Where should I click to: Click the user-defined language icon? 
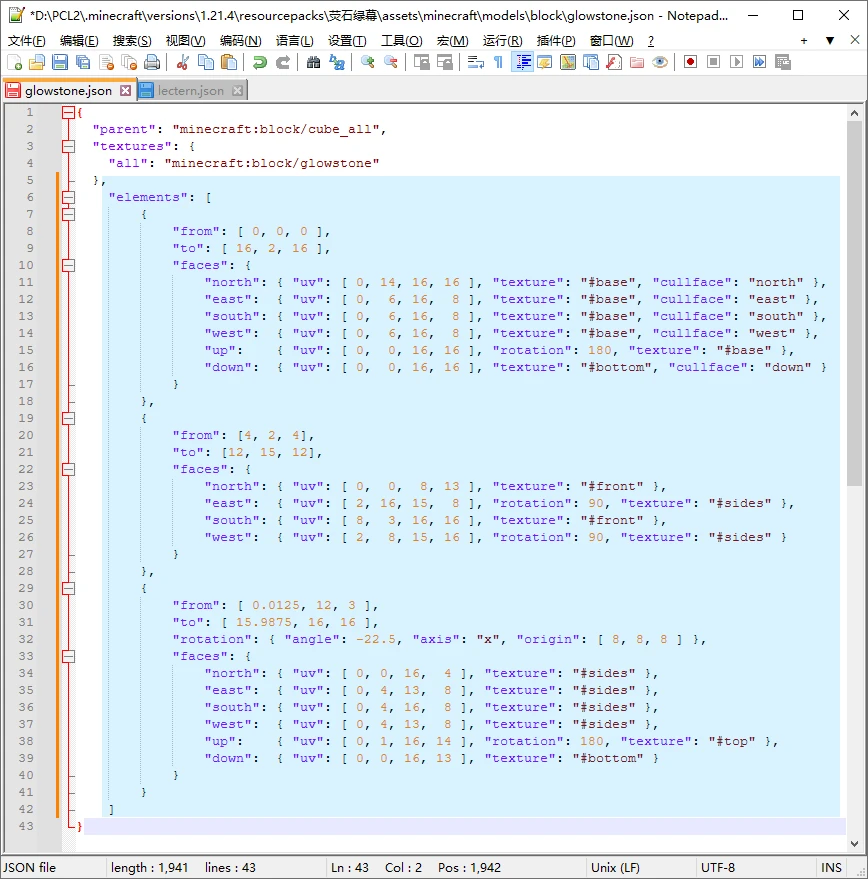click(x=544, y=62)
